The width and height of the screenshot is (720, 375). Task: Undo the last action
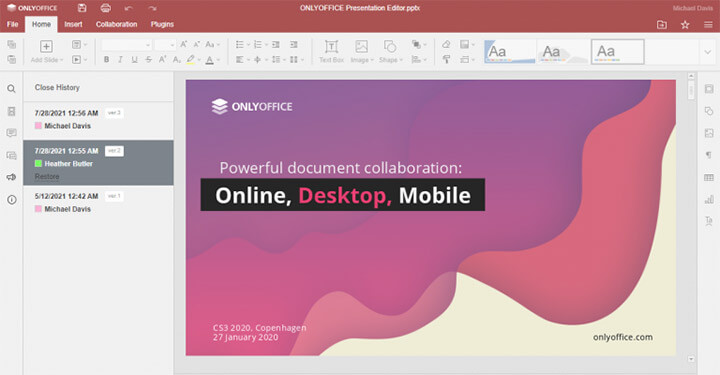129,8
